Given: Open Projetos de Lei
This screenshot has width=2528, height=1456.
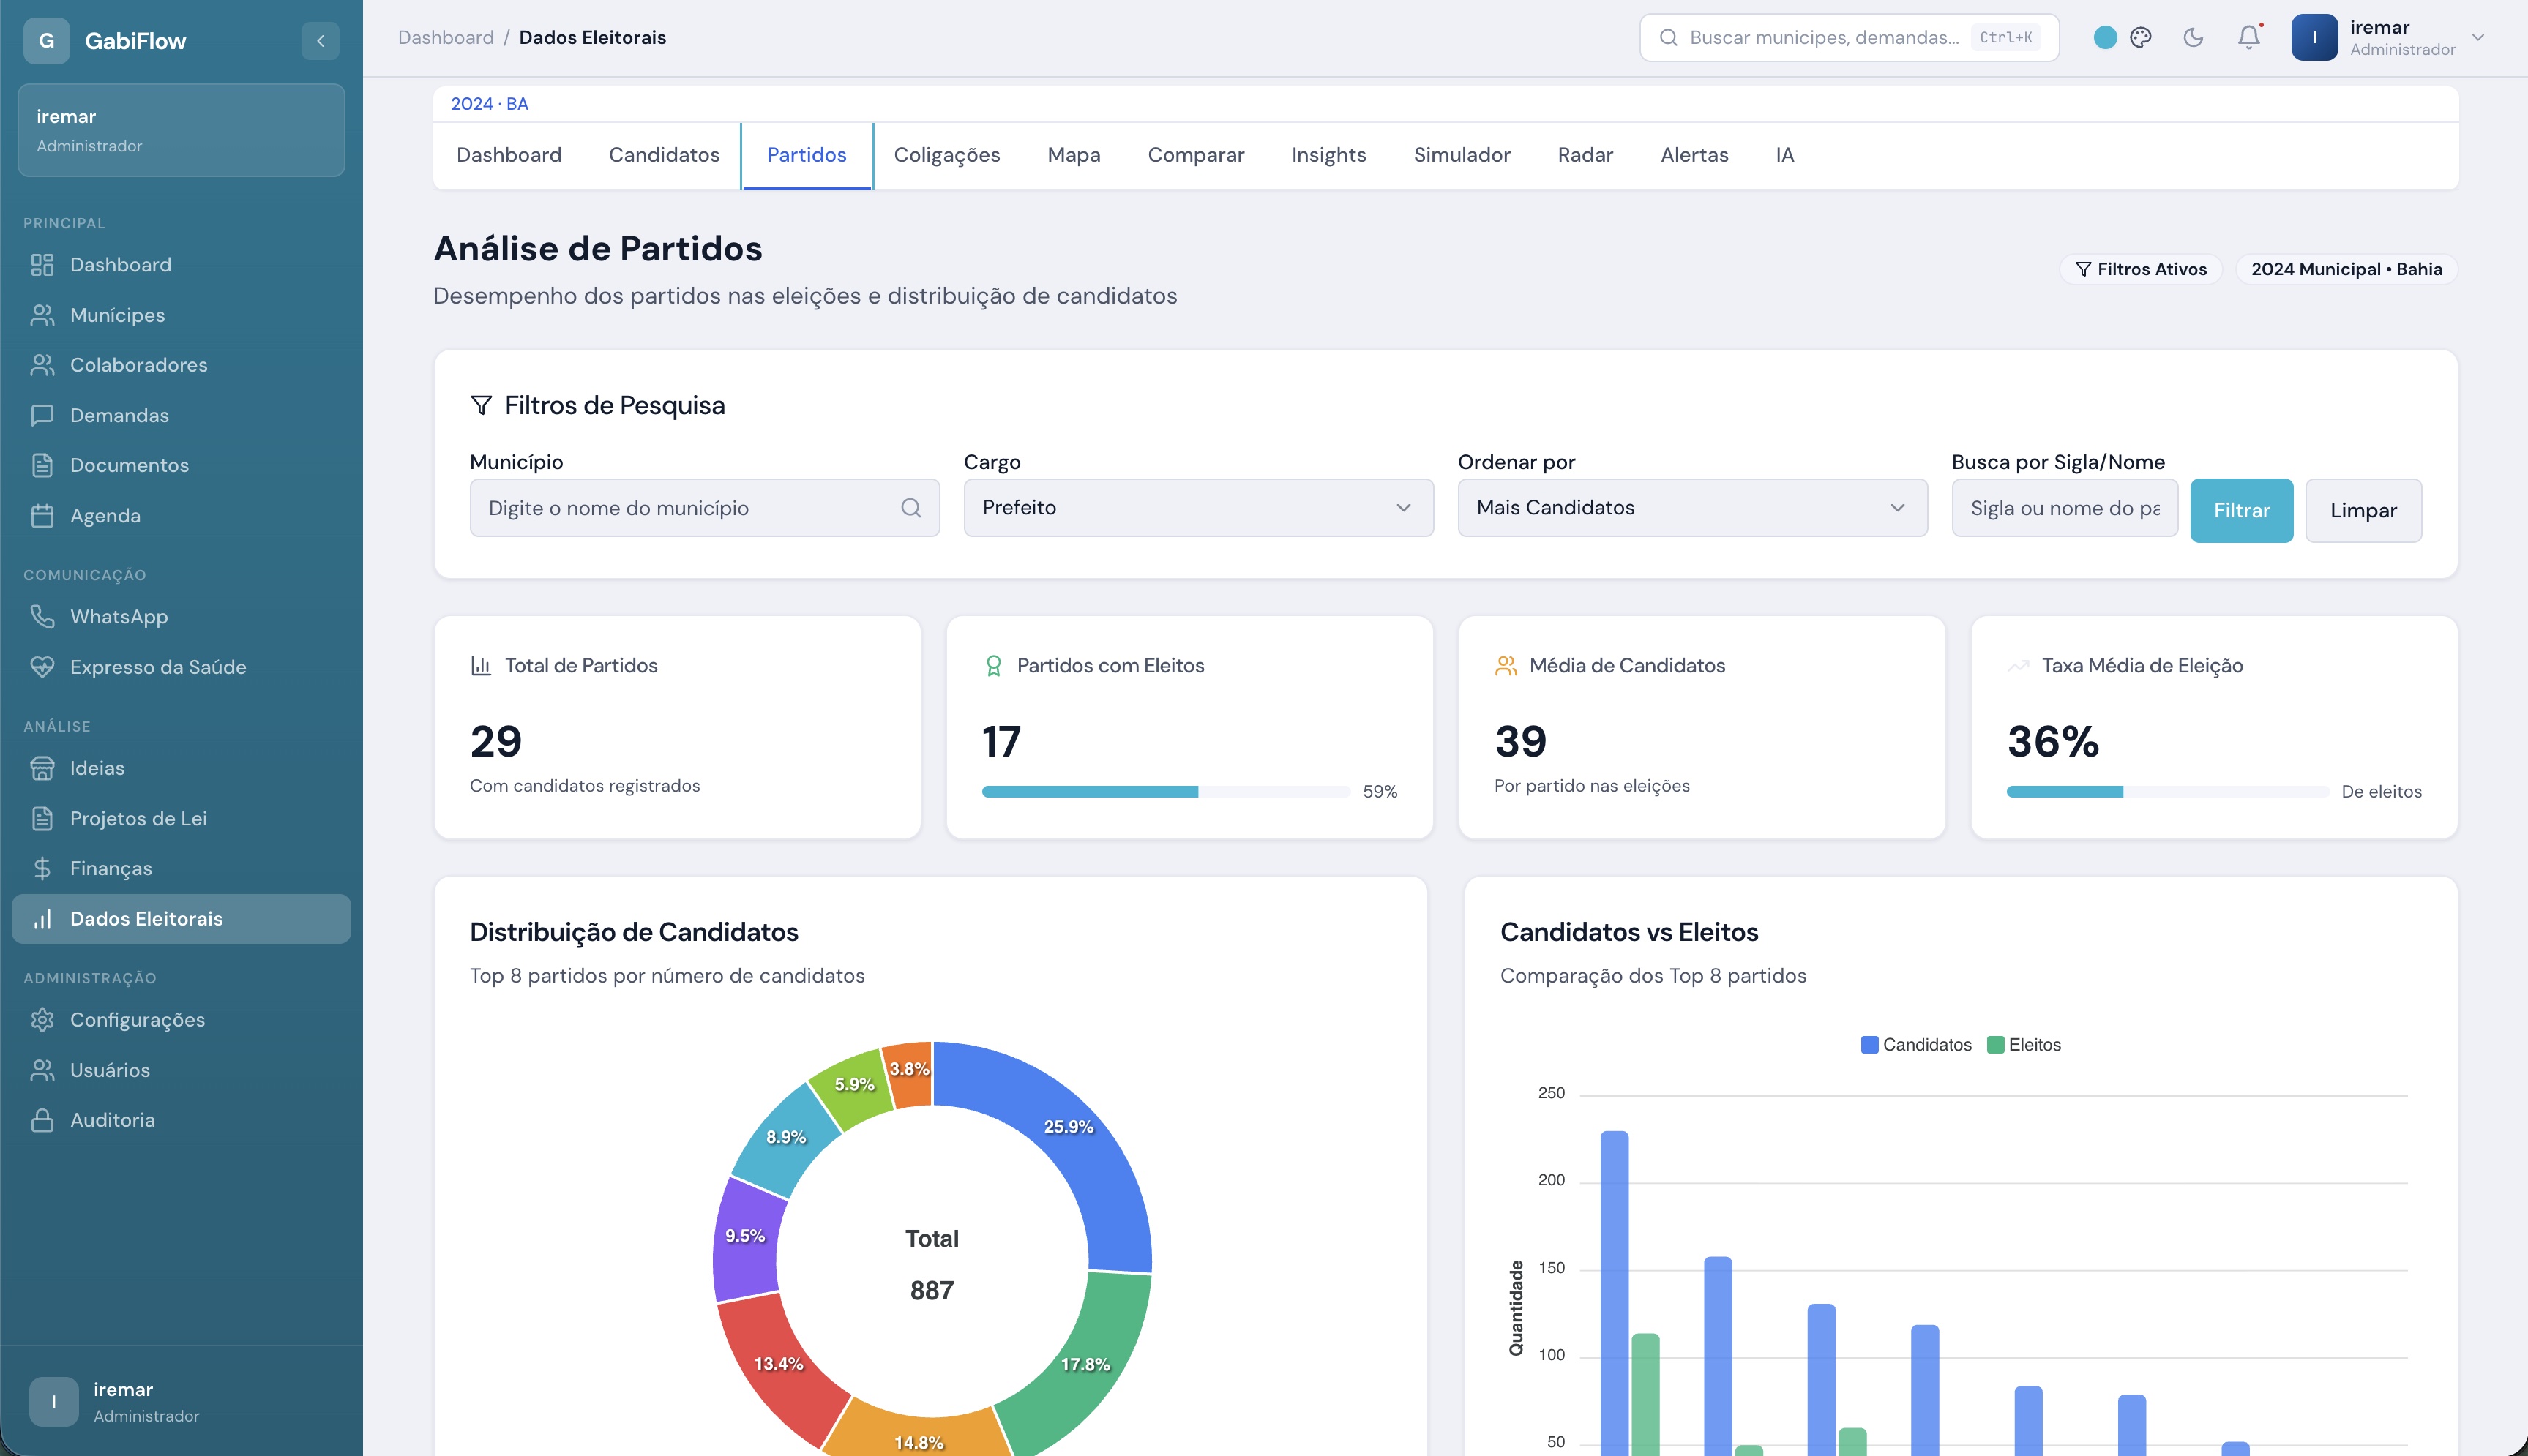Looking at the screenshot, I should pyautogui.click(x=181, y=818).
